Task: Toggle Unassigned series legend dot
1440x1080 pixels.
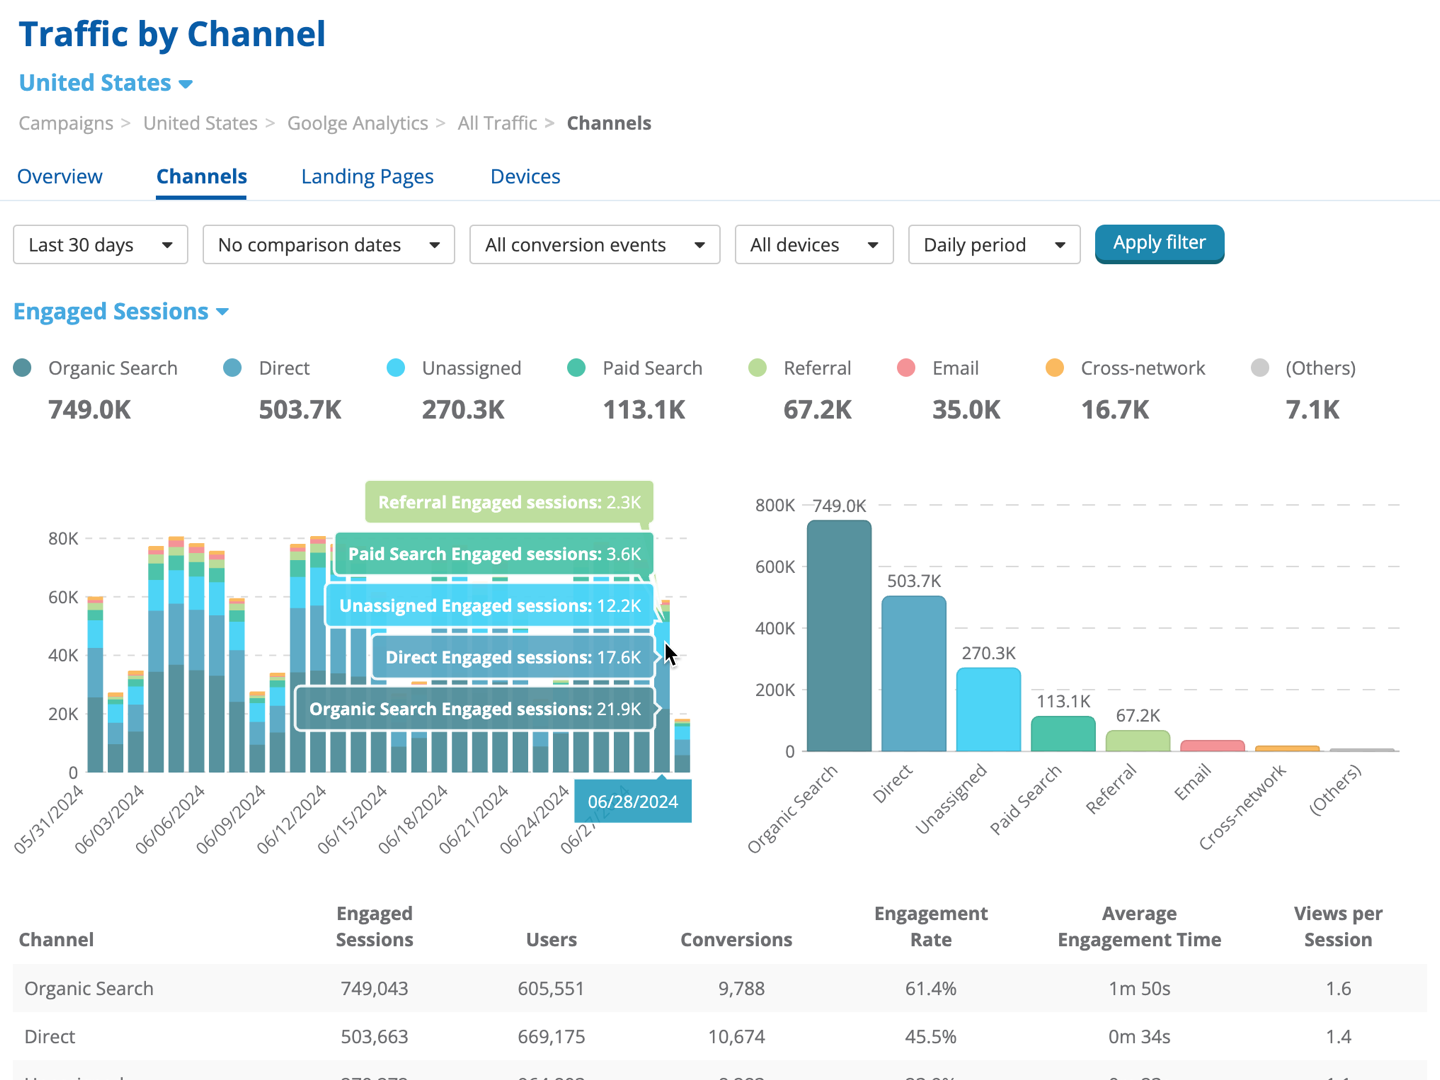Action: pyautogui.click(x=396, y=368)
